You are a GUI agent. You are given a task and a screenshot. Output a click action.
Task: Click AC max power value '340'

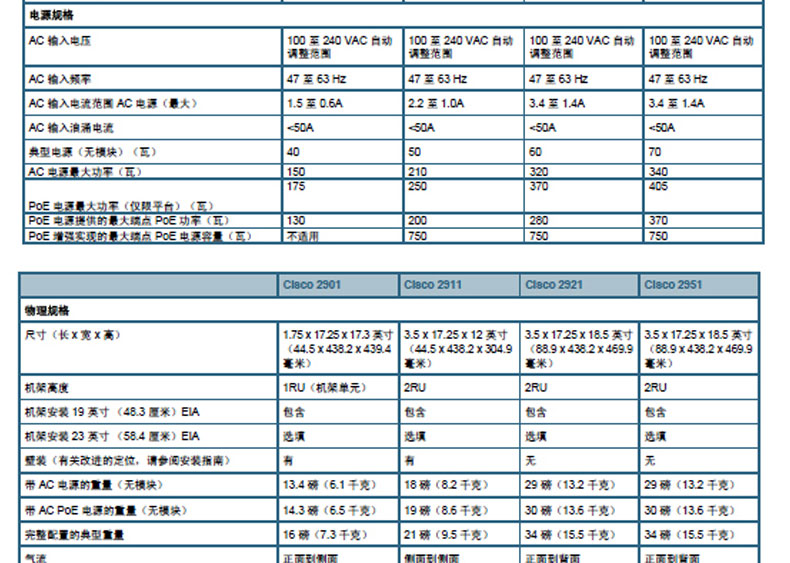(658, 172)
